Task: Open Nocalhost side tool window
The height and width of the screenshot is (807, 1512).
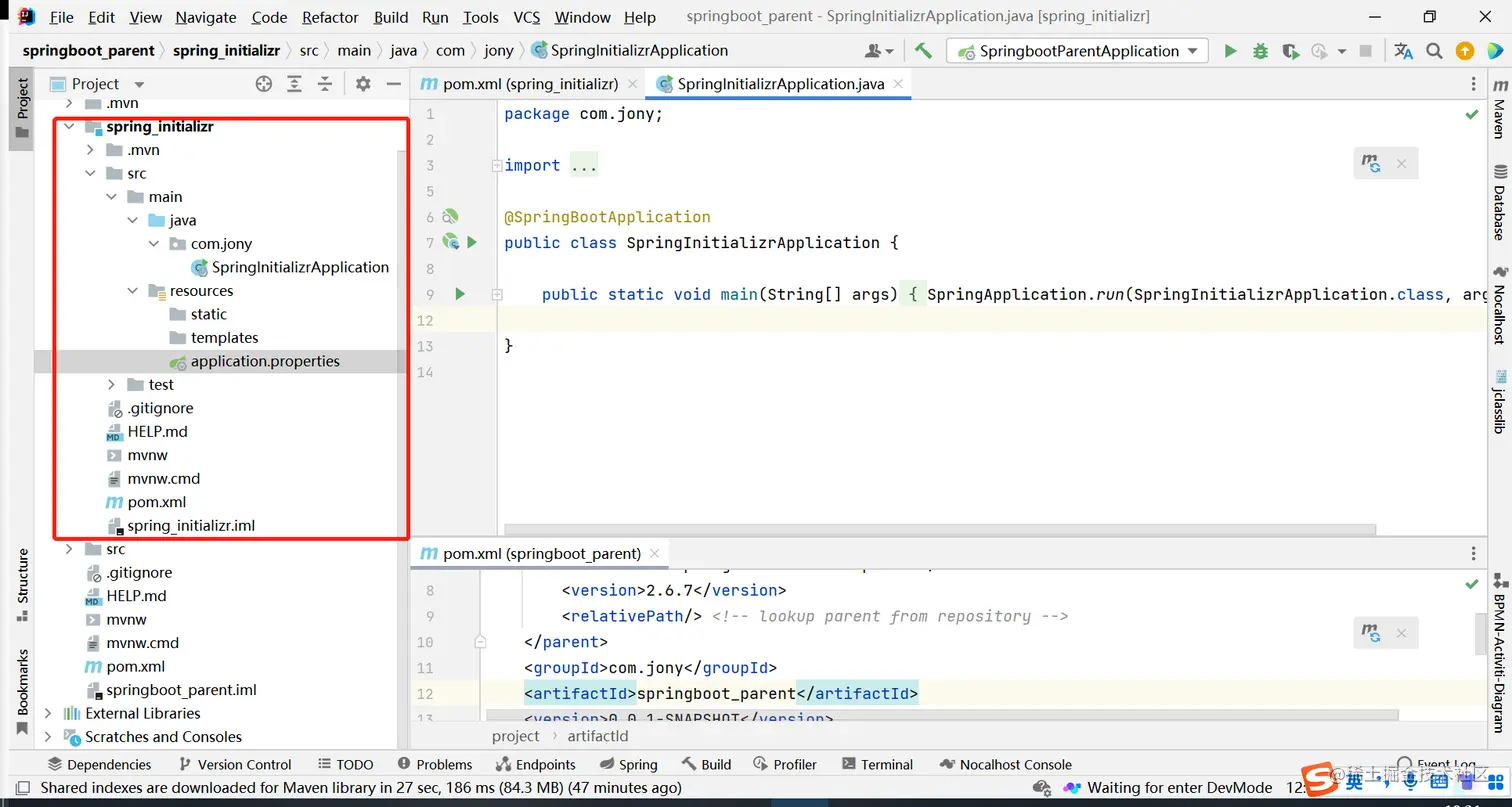Action: coord(1499,305)
